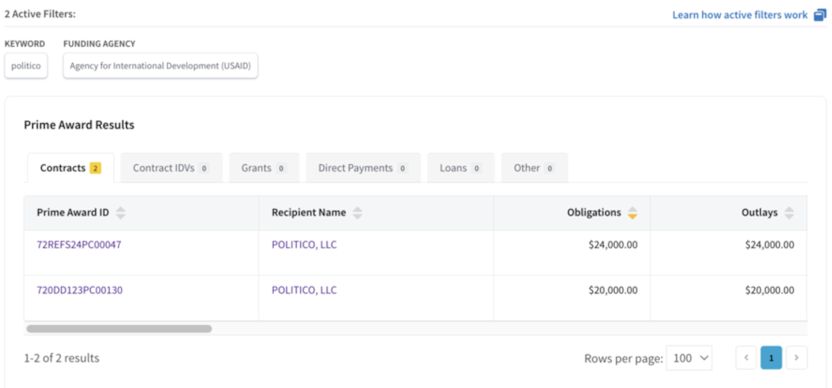Screen dimensions: 832x388
Task: Sort by Recipient Name arrows
Action: (x=358, y=213)
